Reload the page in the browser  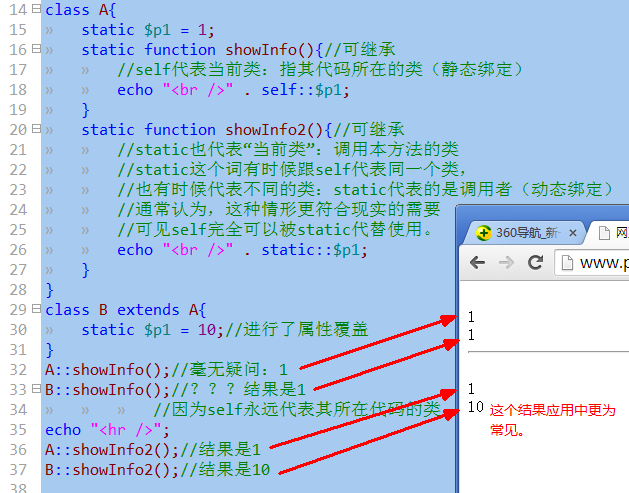pyautogui.click(x=535, y=262)
